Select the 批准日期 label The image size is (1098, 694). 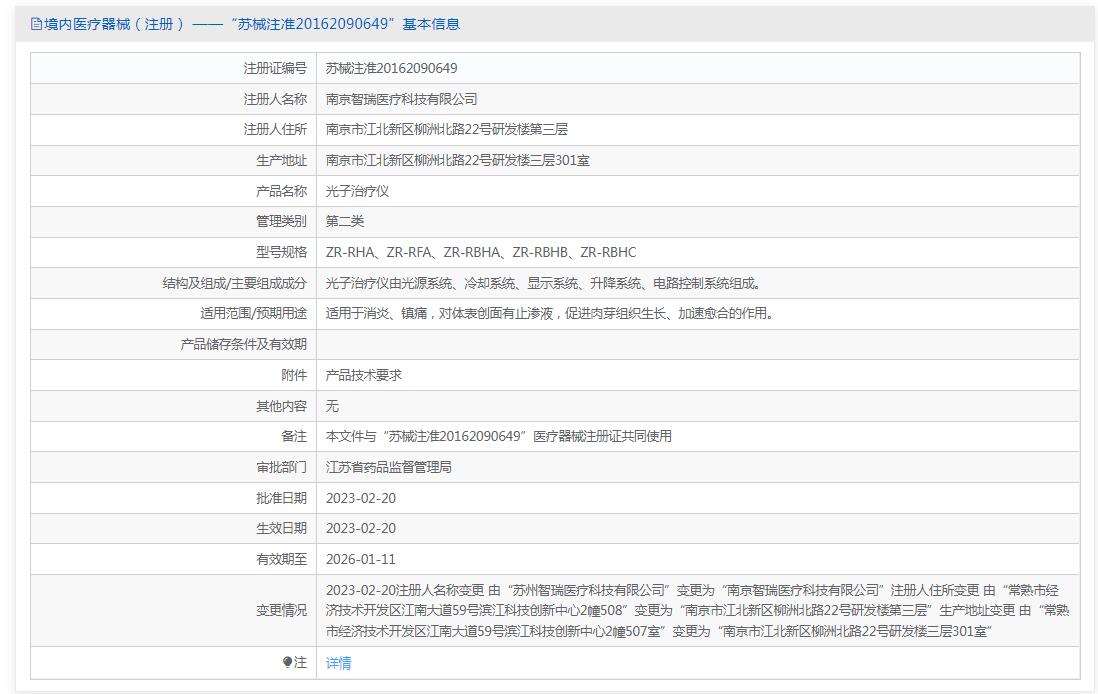point(282,498)
